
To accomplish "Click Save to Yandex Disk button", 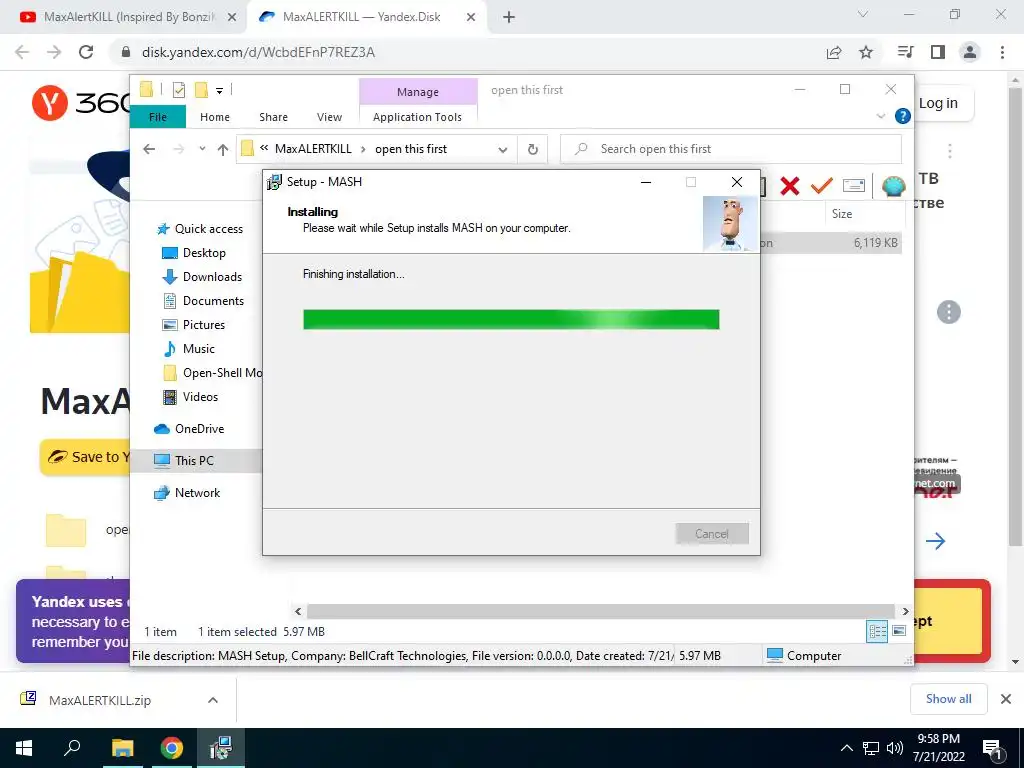I will point(85,457).
